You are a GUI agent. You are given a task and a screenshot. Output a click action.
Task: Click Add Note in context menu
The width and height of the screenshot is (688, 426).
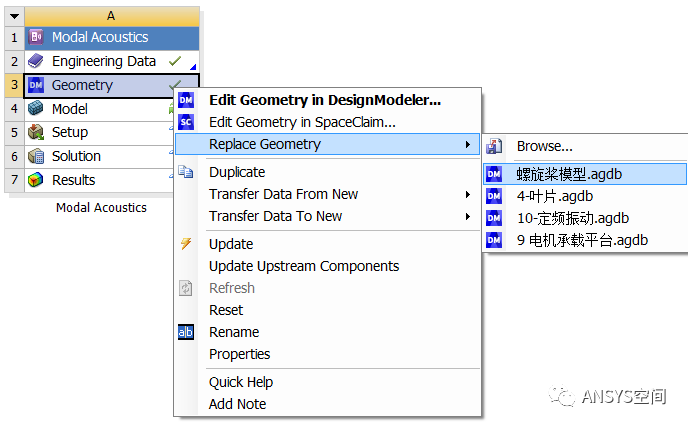(237, 404)
